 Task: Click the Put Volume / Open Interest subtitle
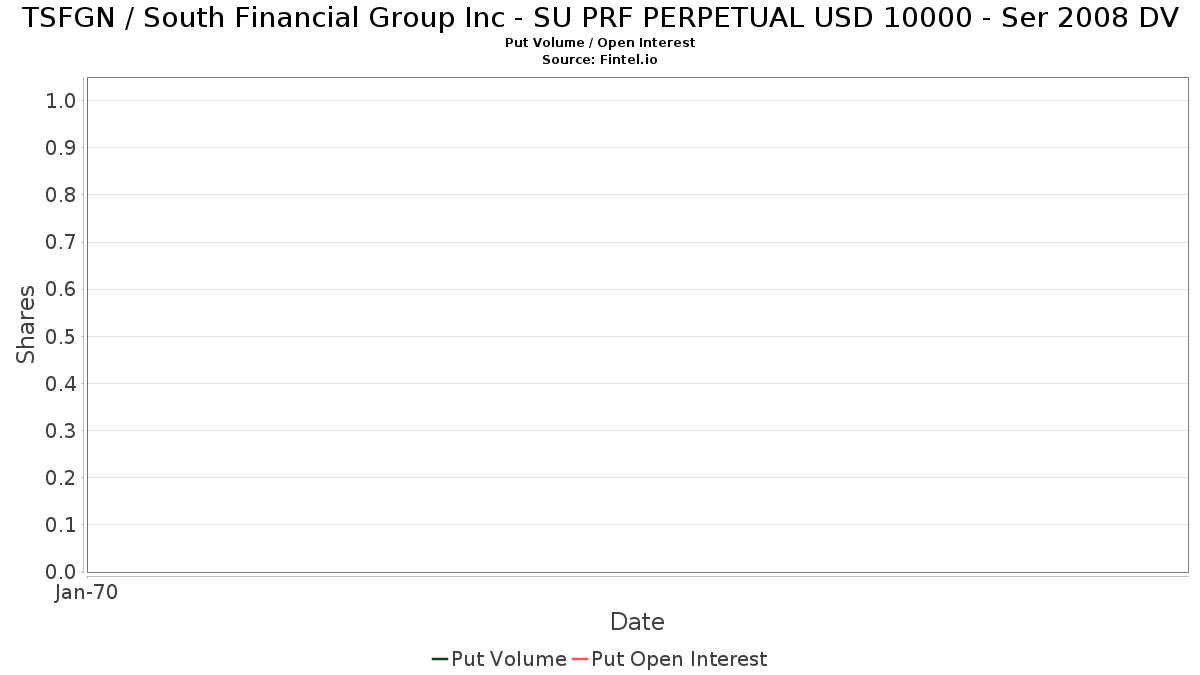(x=600, y=43)
